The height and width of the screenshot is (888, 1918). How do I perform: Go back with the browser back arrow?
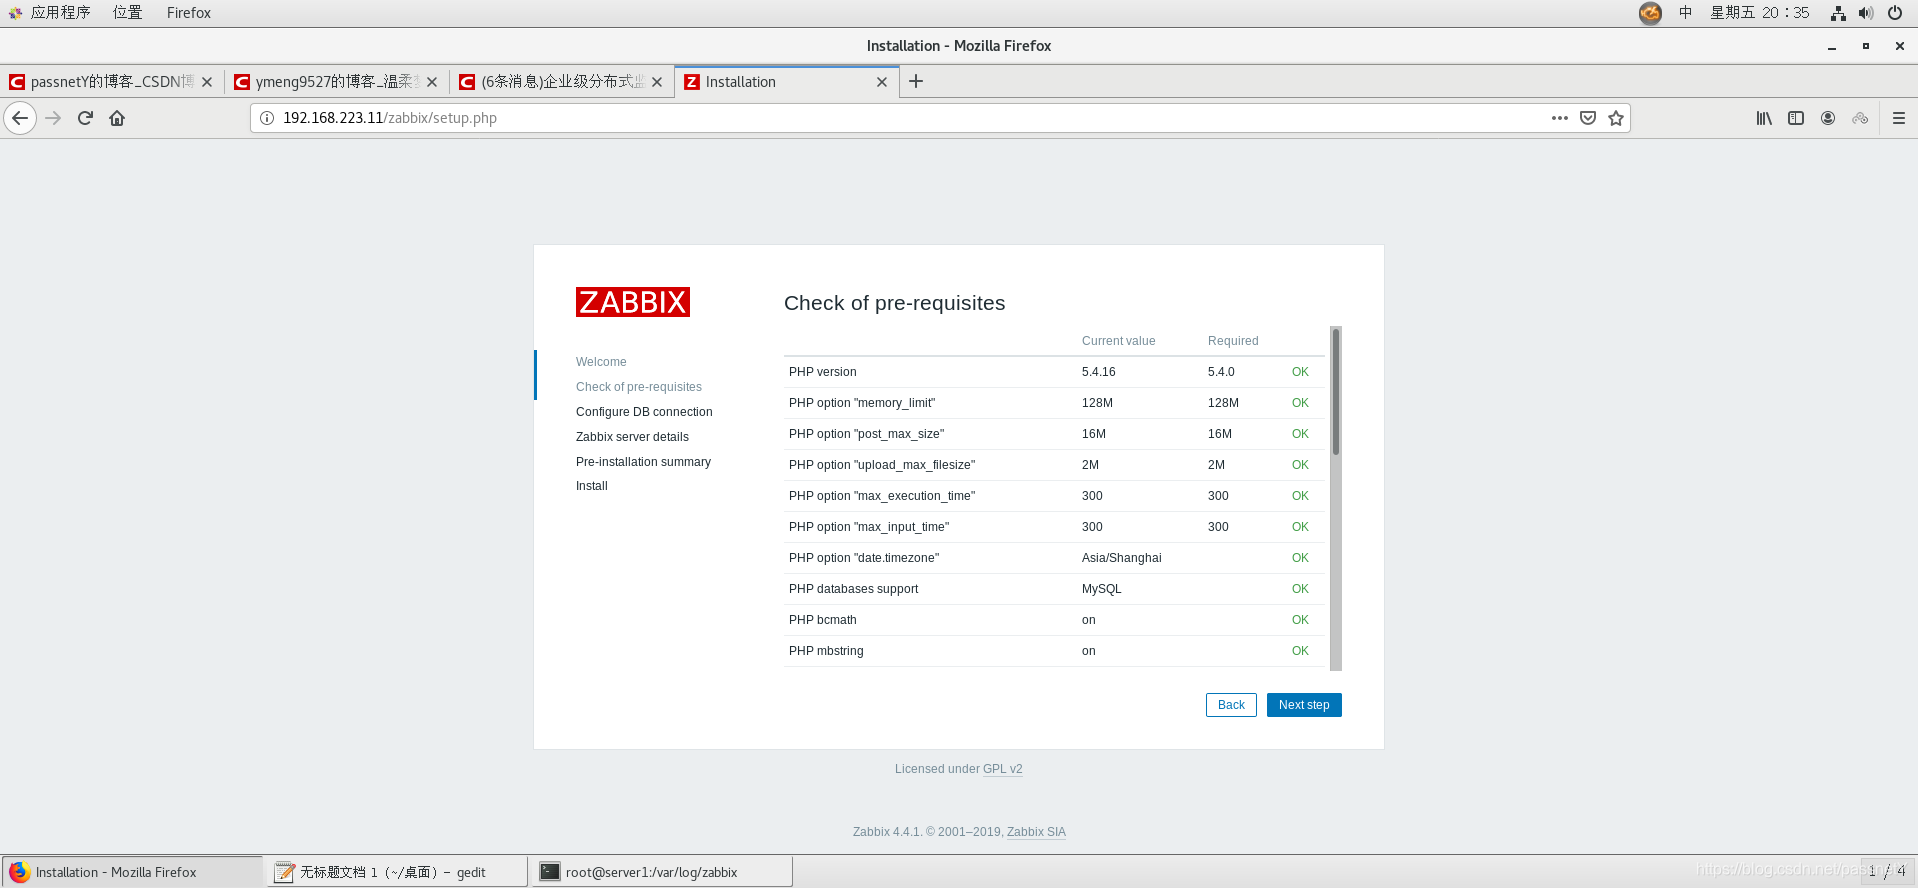click(x=20, y=118)
